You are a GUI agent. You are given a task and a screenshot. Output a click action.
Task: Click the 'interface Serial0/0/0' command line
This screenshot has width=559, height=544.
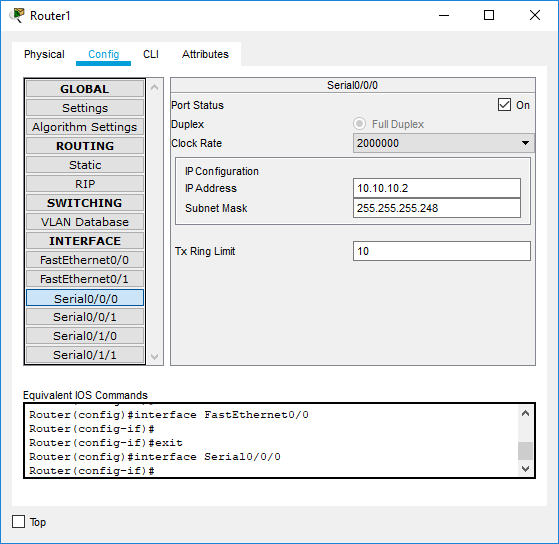[x=155, y=457]
